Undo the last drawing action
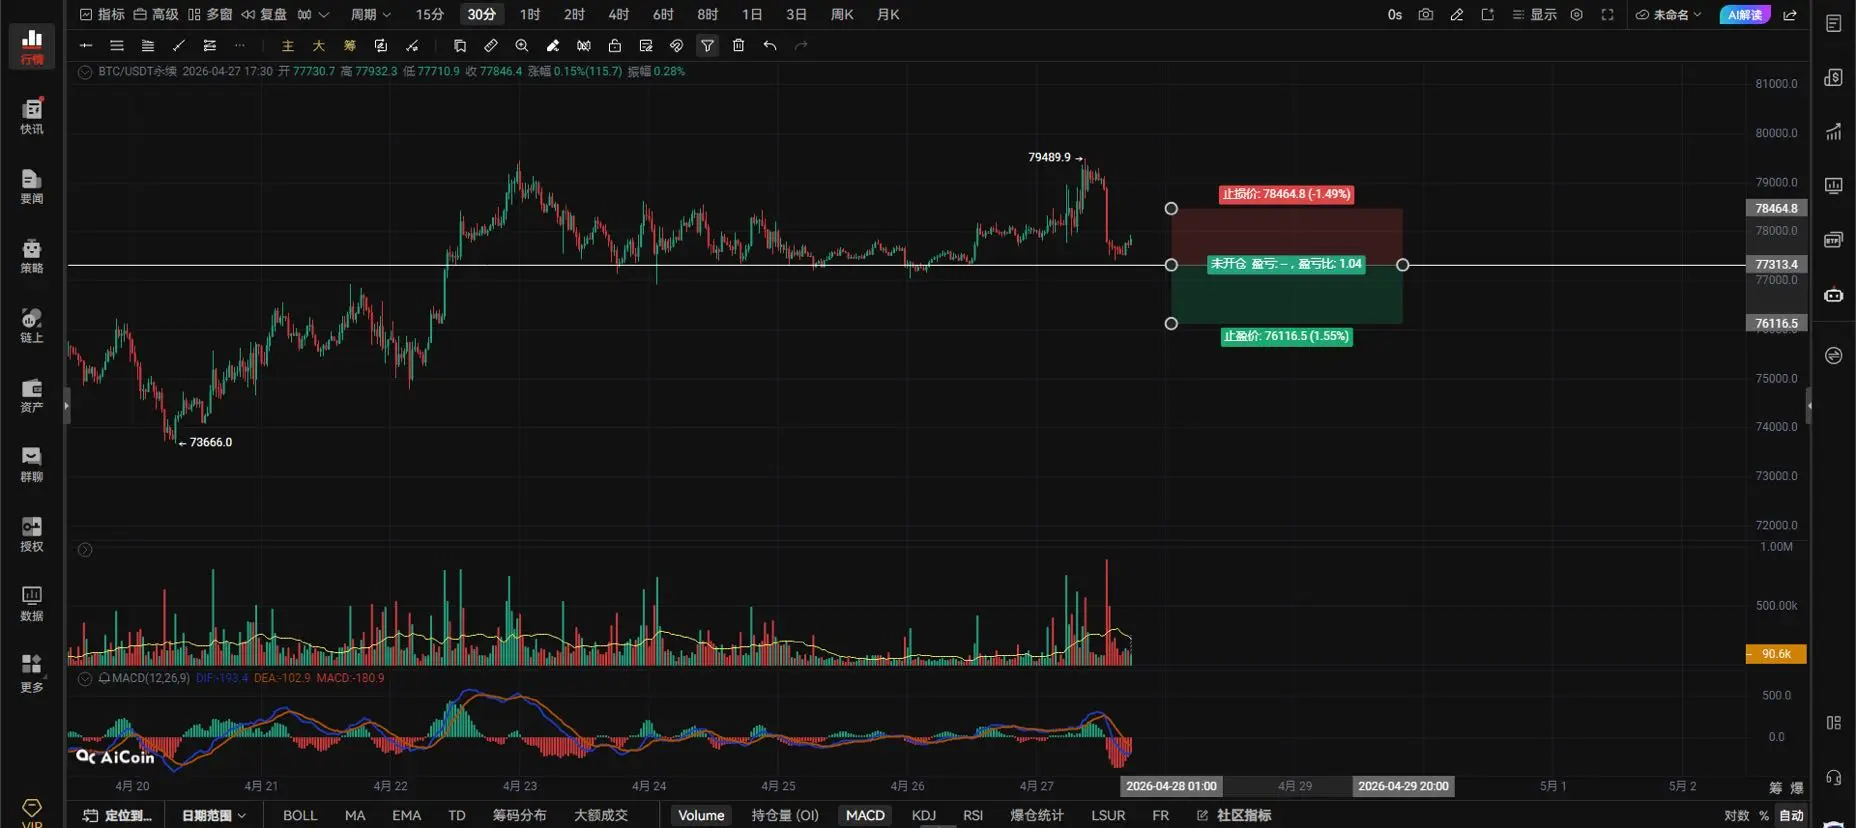Viewport: 1856px width, 828px height. (770, 45)
